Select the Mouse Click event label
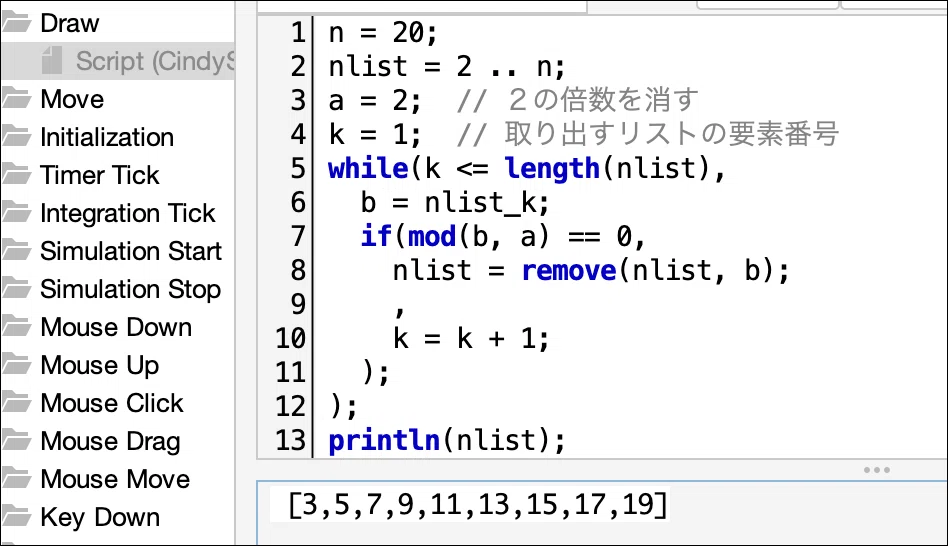948x546 pixels. pyautogui.click(x=112, y=404)
